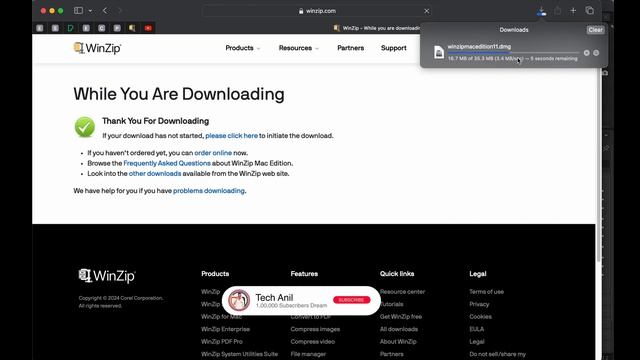
Task: Open WinZip System Utilities Suite link
Action: pos(240,354)
